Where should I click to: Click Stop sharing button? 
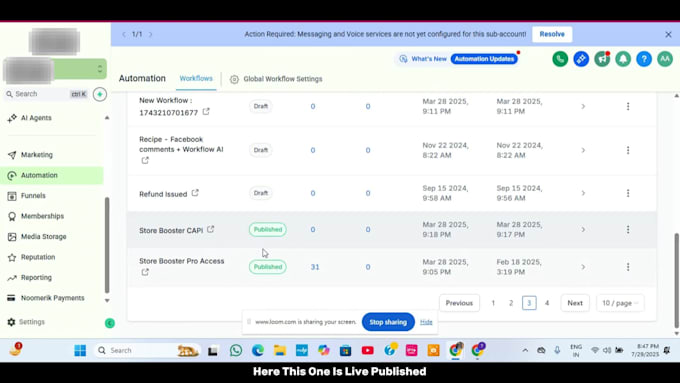tap(388, 322)
